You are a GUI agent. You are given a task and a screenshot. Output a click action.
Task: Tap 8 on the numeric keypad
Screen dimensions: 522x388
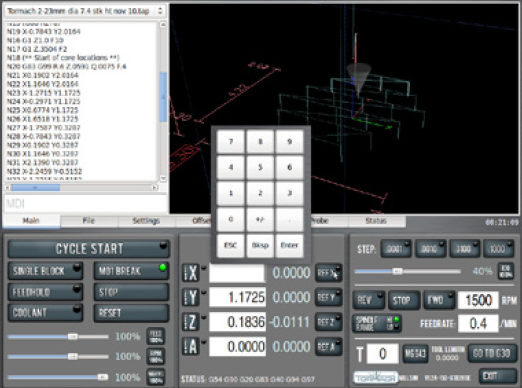tap(260, 142)
